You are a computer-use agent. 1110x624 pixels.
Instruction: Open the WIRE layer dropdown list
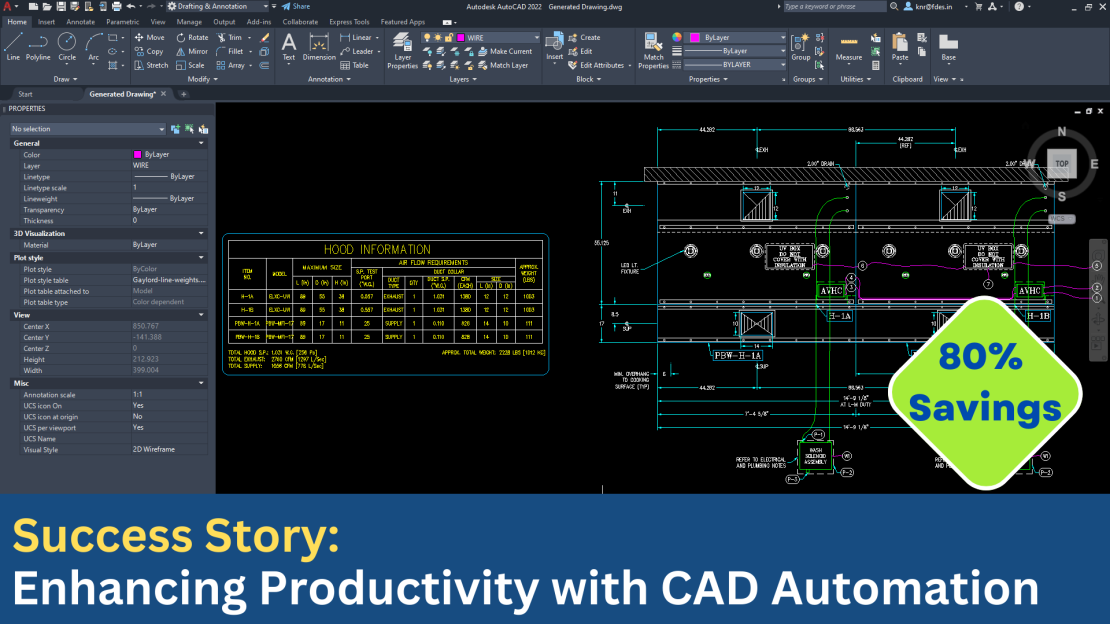tap(537, 37)
